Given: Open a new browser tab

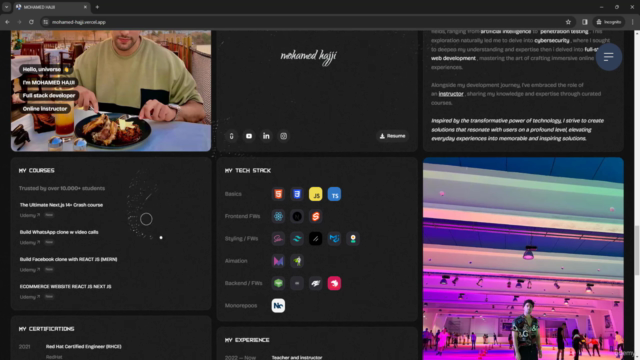Looking at the screenshot, I should (x=97, y=7).
